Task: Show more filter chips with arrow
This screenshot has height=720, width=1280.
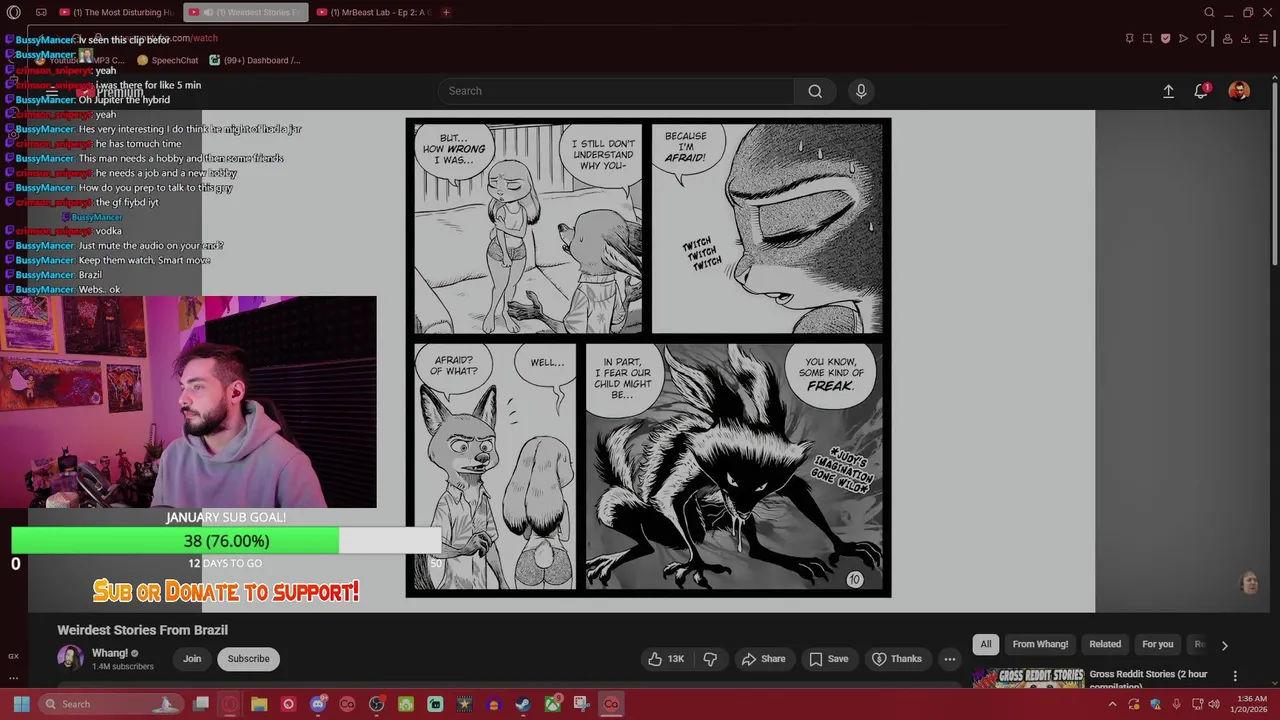Action: pyautogui.click(x=1224, y=645)
